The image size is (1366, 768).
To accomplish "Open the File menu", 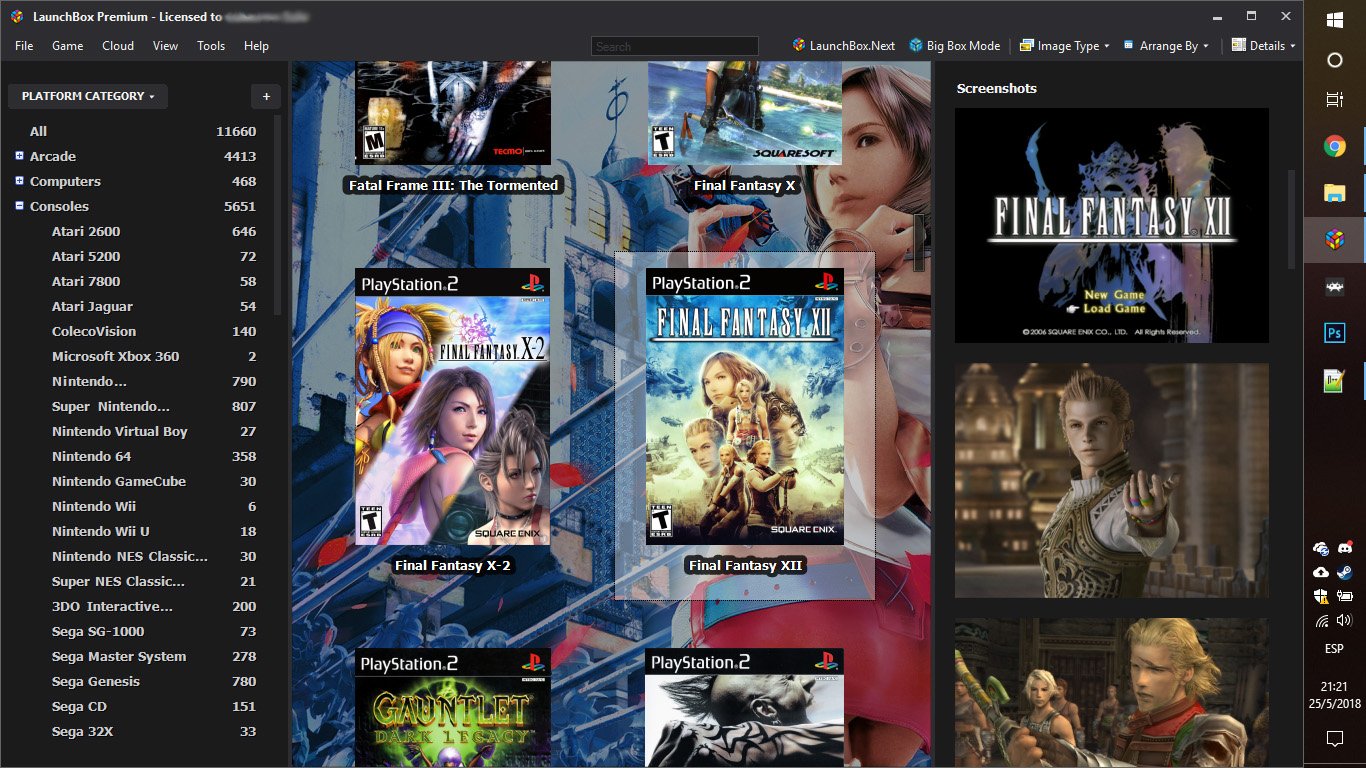I will click(24, 46).
